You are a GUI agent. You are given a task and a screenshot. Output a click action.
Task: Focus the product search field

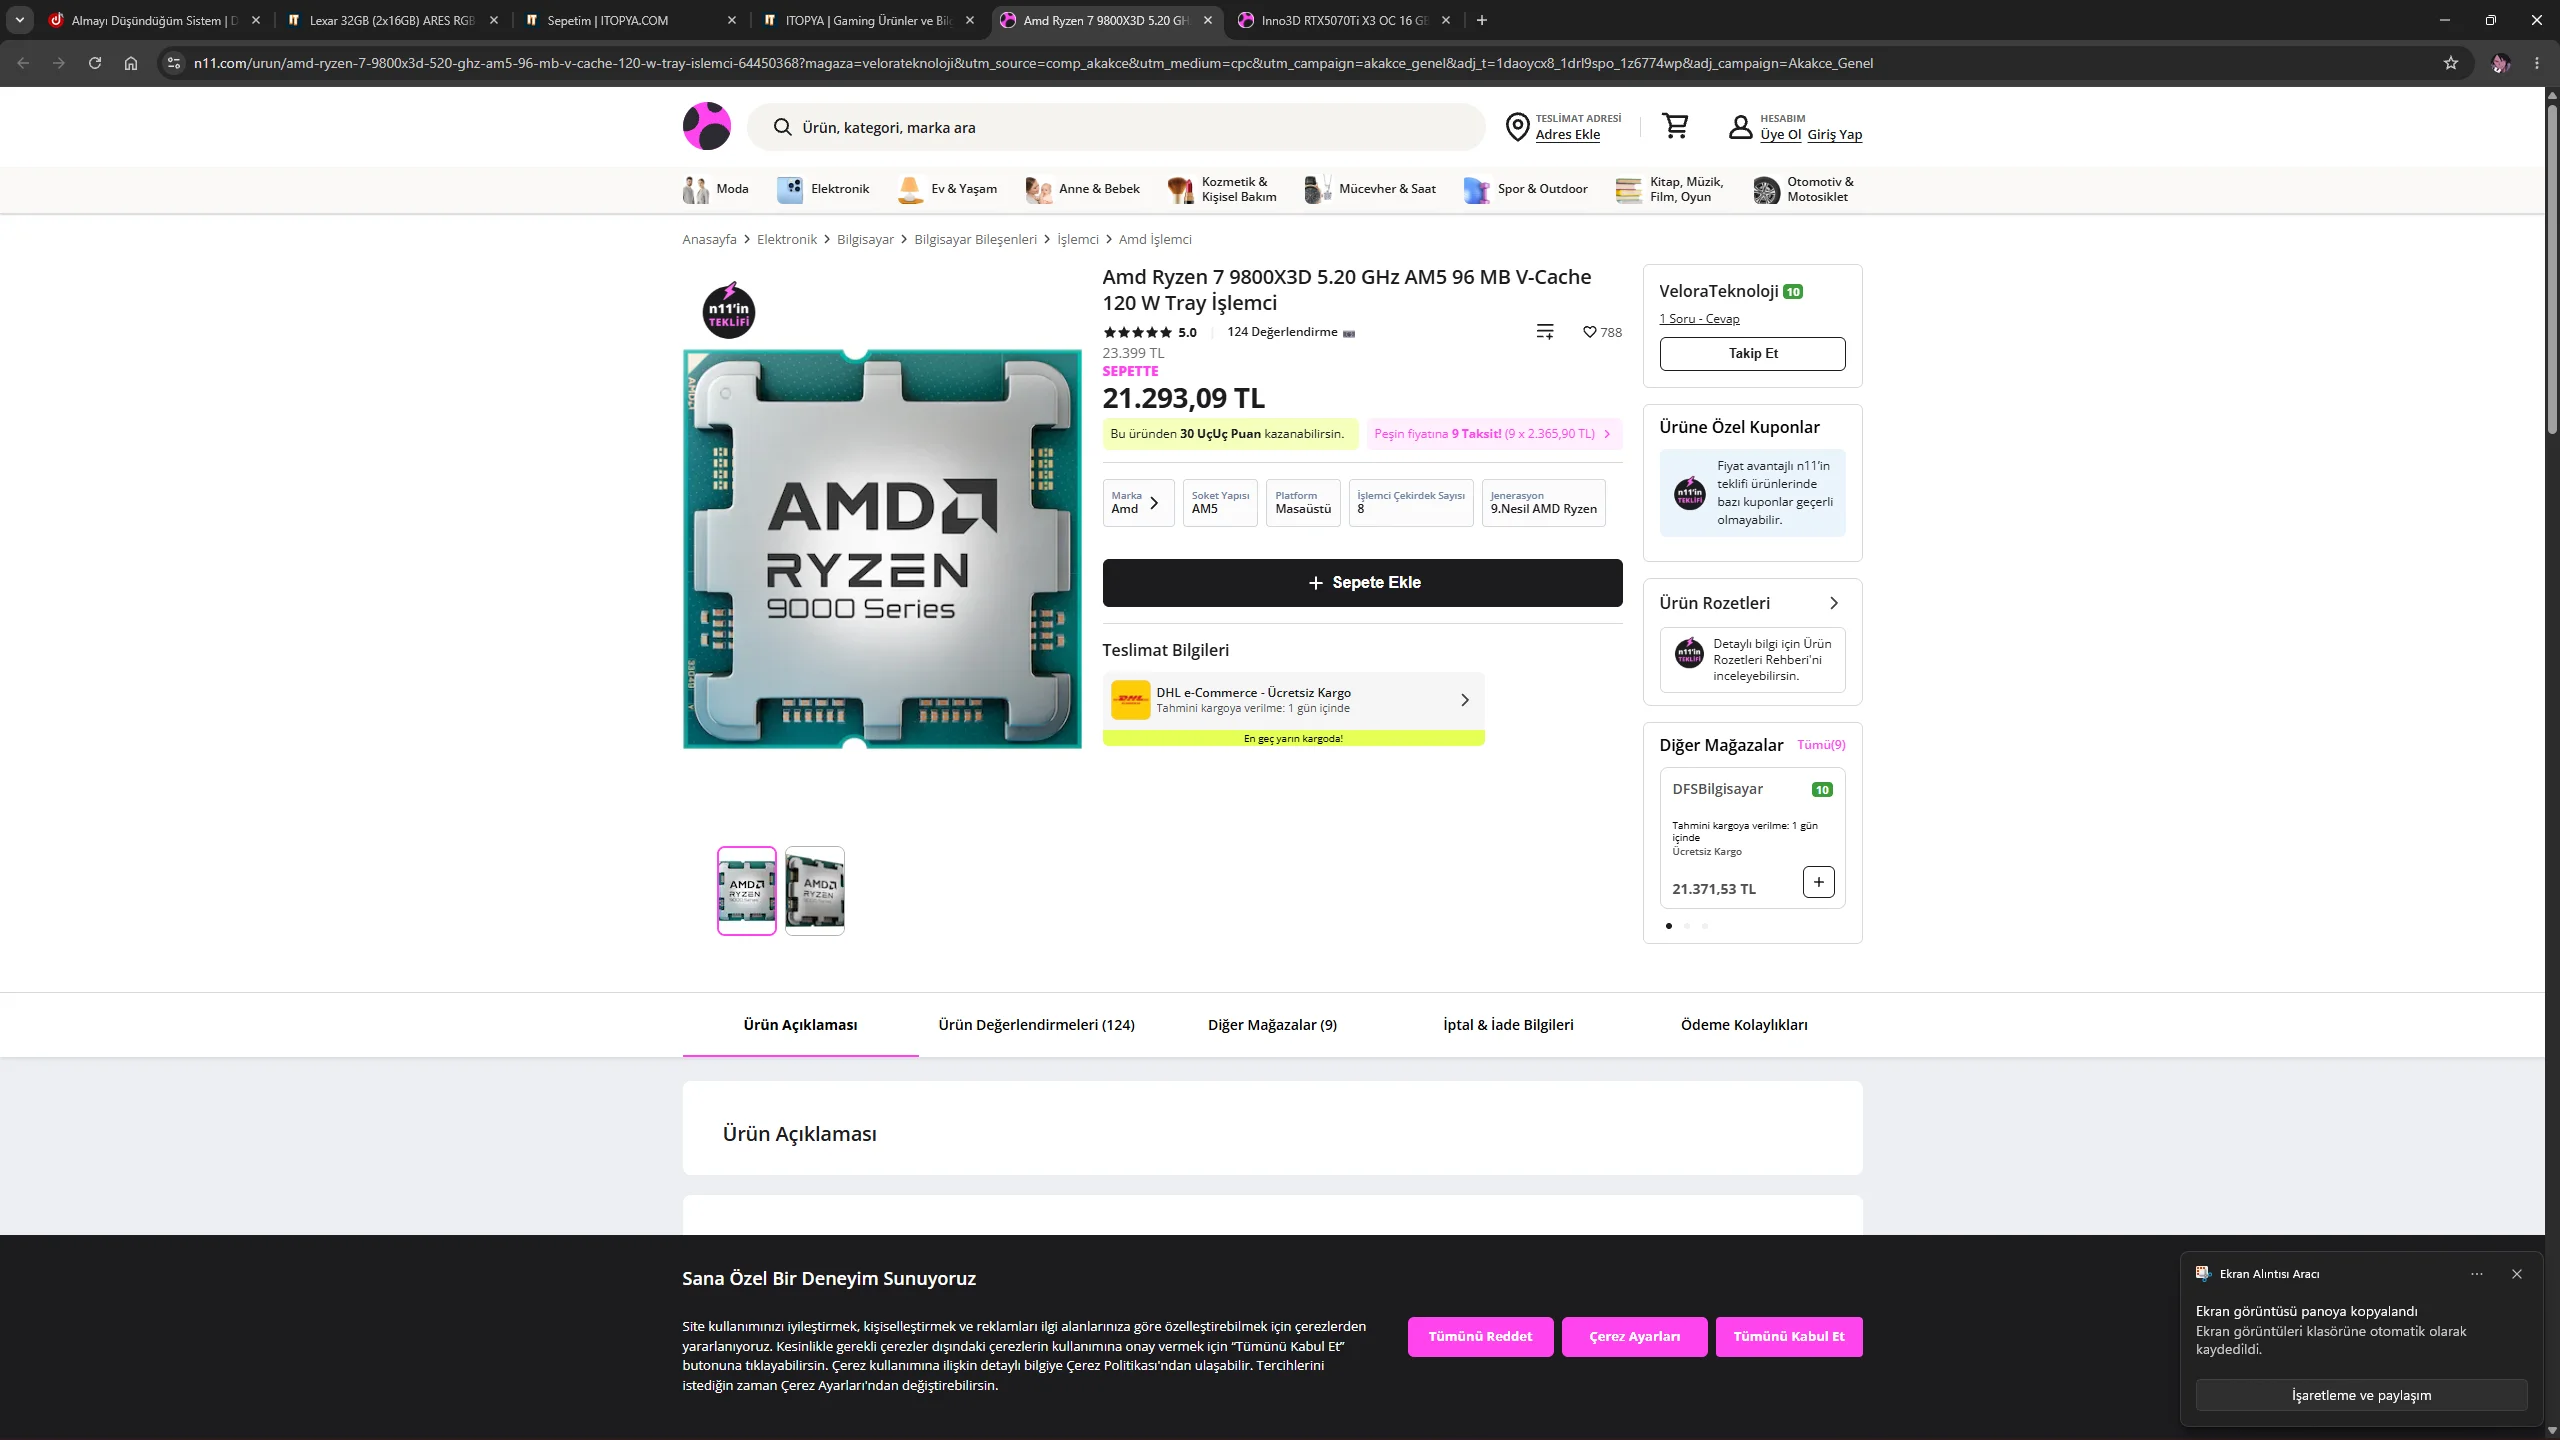[x=1116, y=127]
